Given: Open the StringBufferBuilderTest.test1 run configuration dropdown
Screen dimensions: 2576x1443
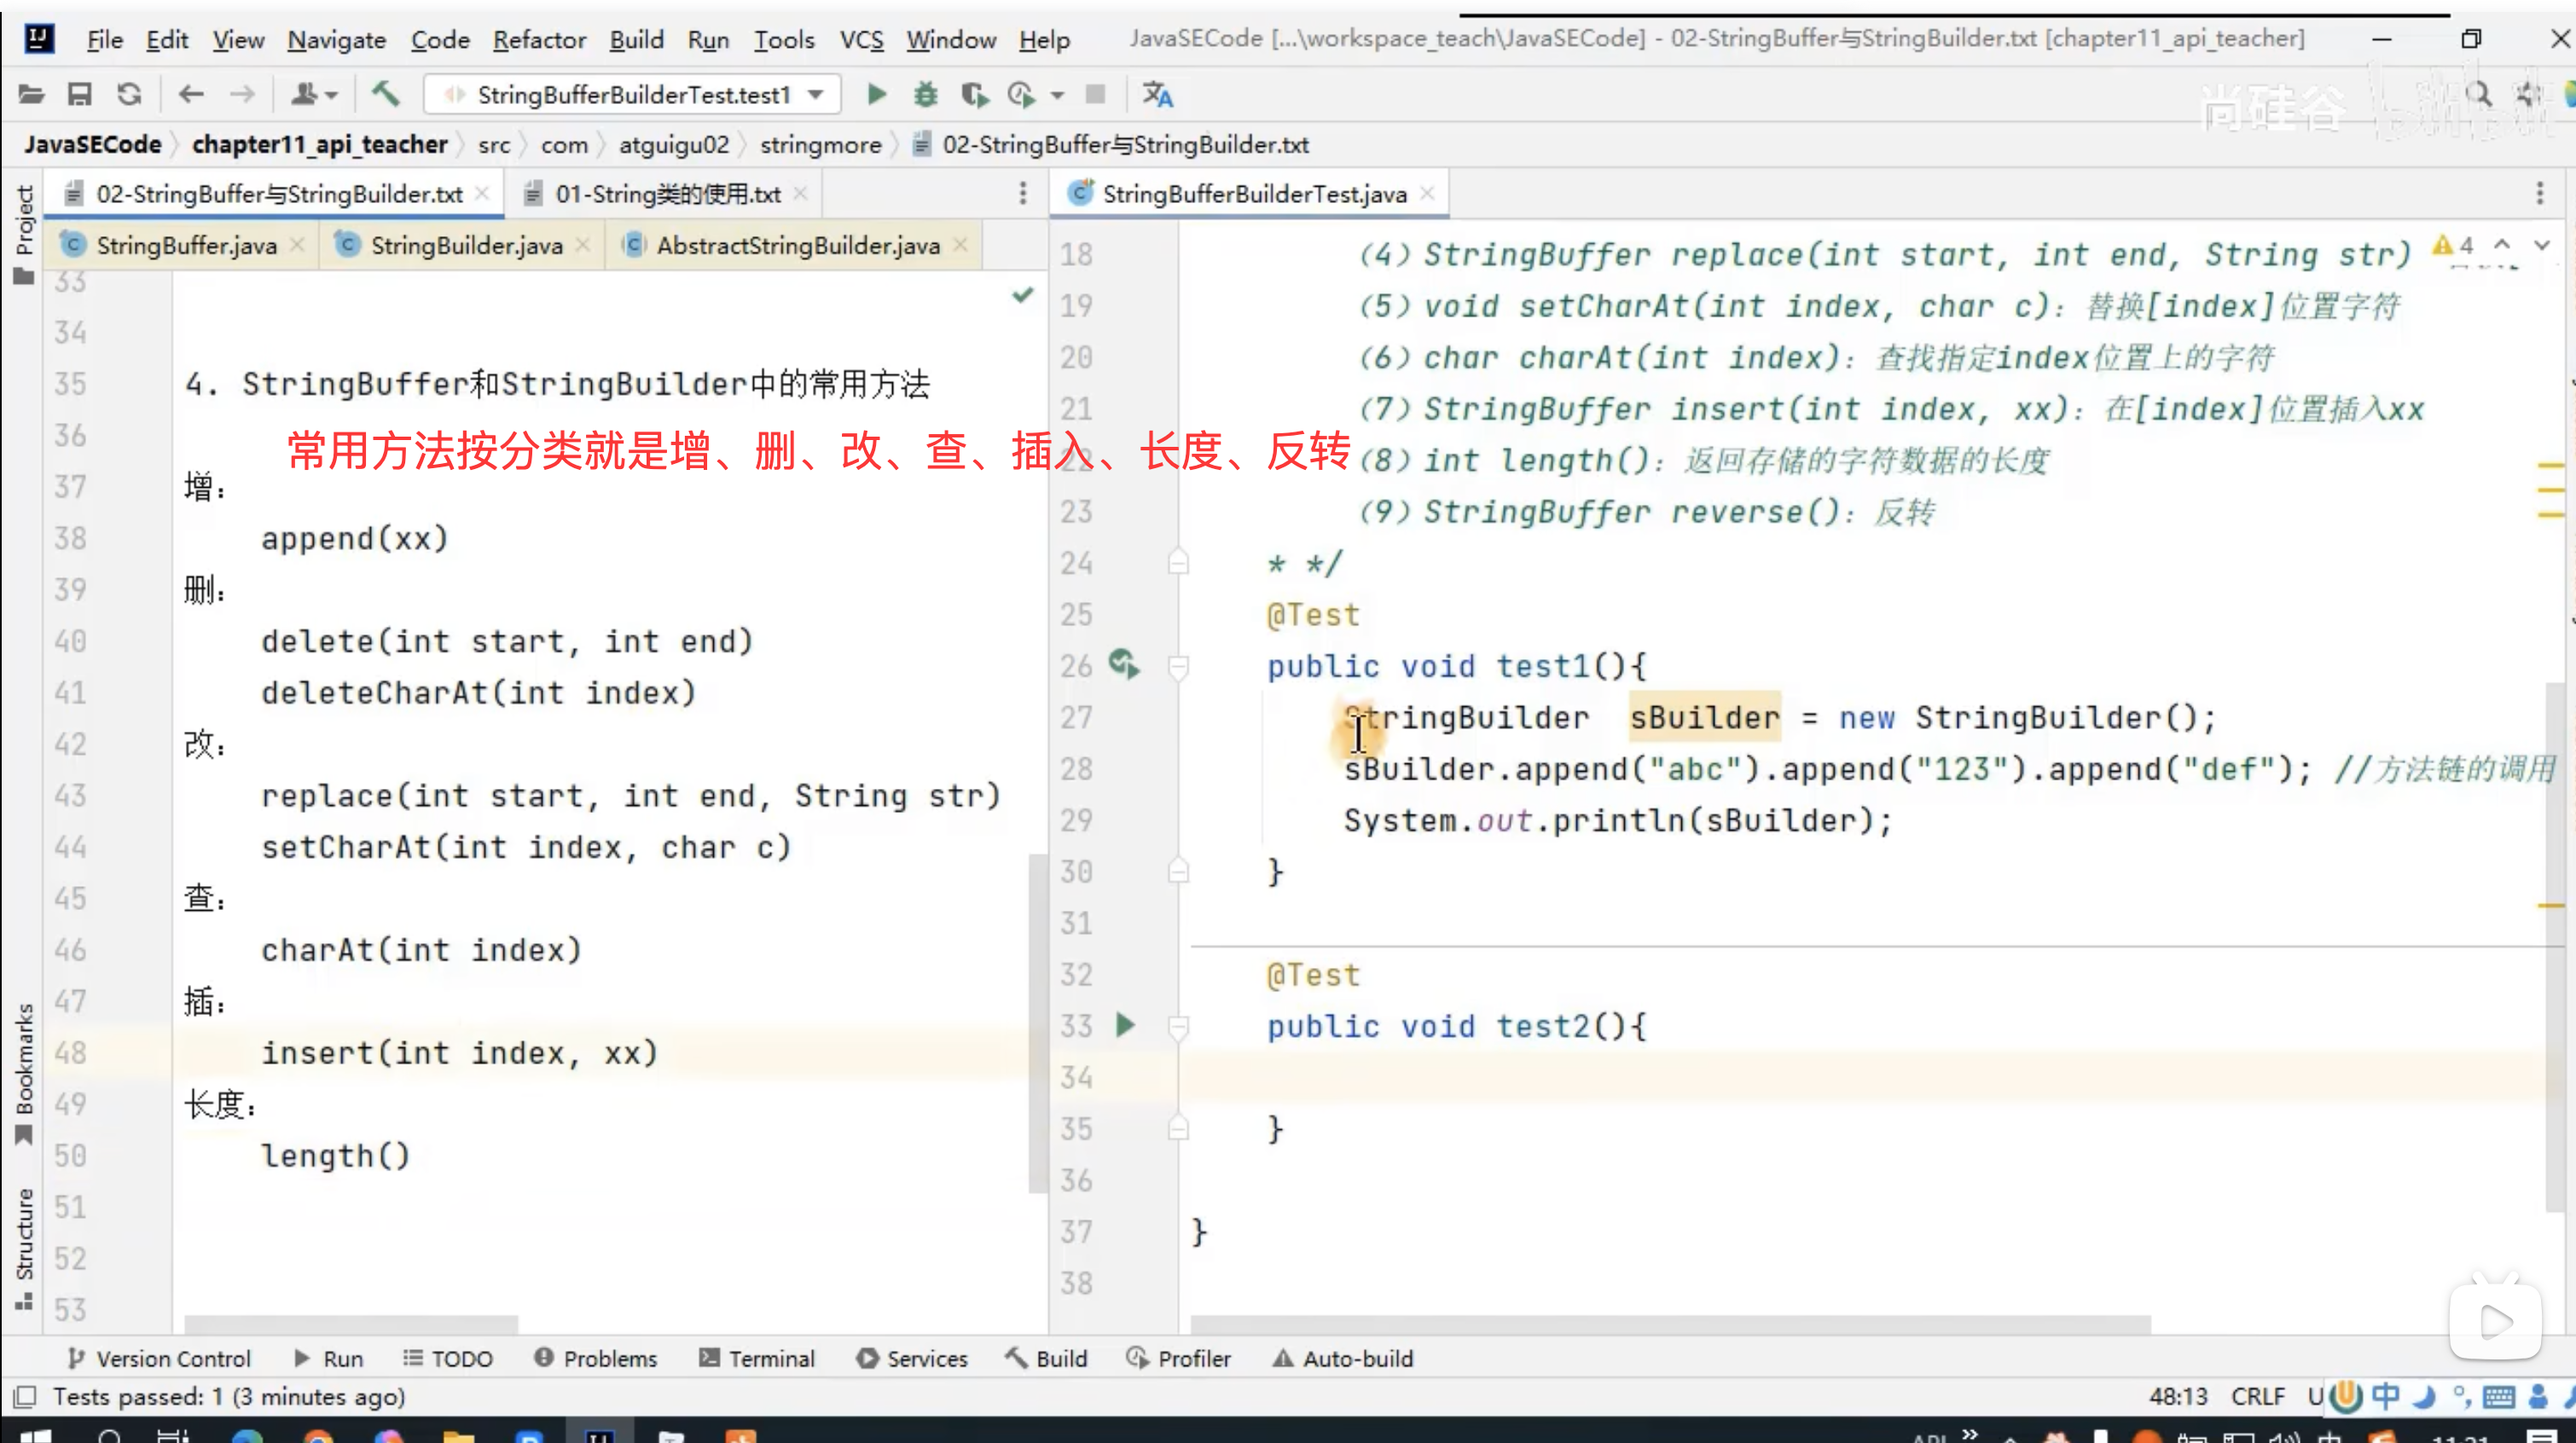Looking at the screenshot, I should pos(632,95).
